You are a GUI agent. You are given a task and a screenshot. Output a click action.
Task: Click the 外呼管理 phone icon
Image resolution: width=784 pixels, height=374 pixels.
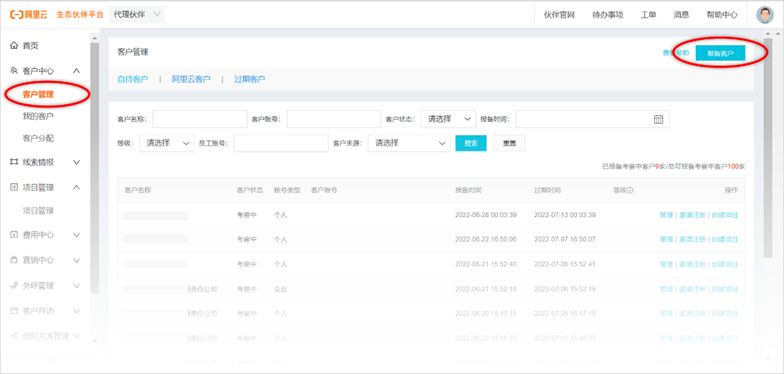[x=14, y=286]
